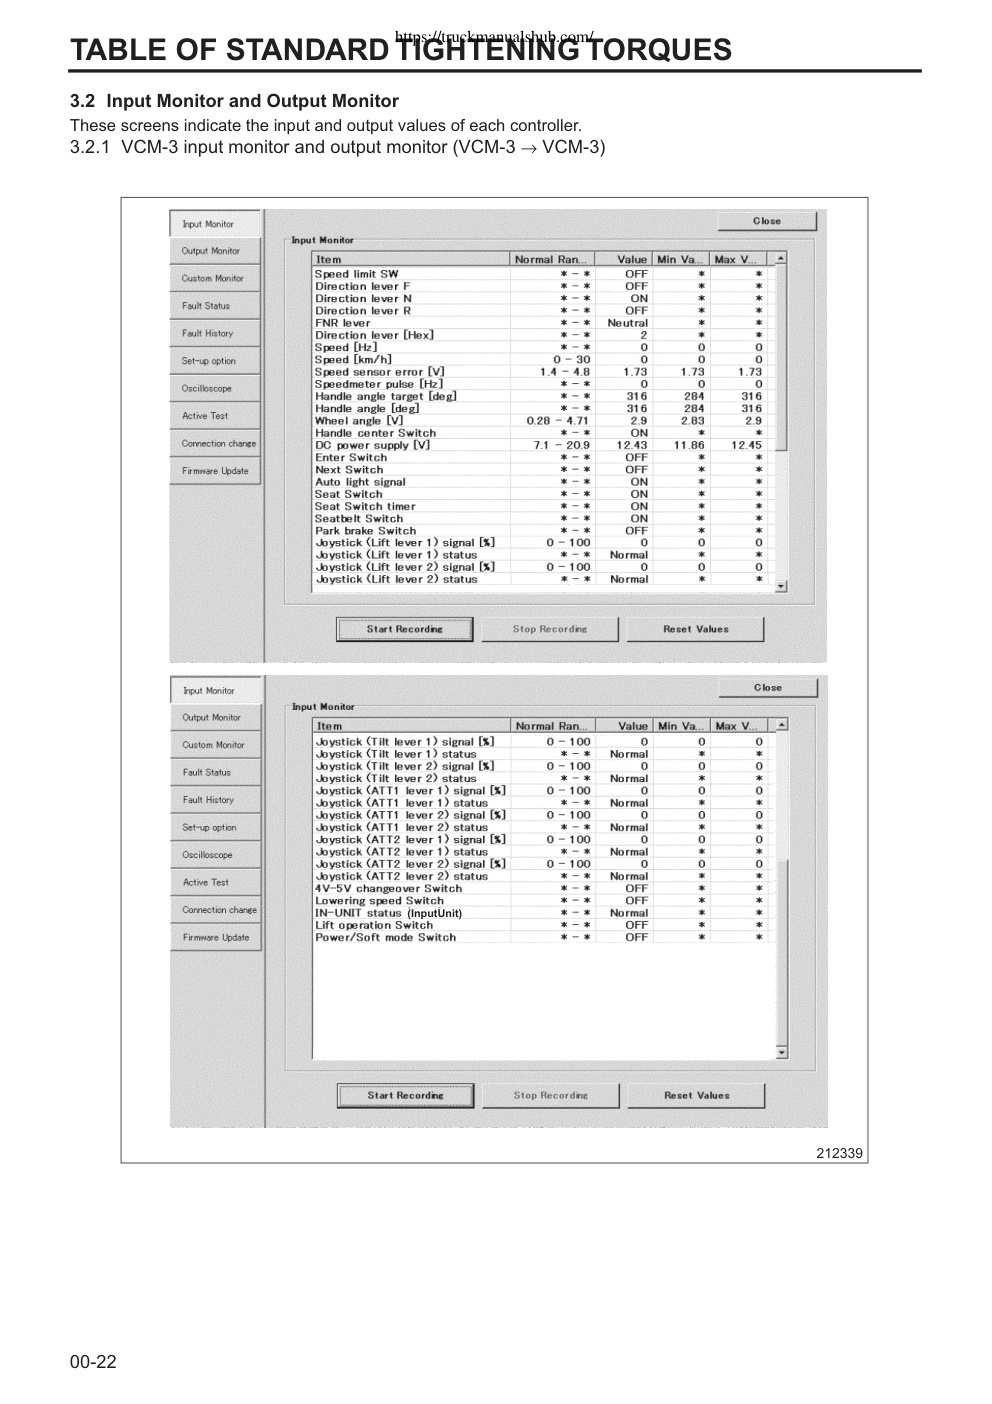Open Custom Monitor tab in upper window
Screen dimensions: 992x1404
[215, 279]
